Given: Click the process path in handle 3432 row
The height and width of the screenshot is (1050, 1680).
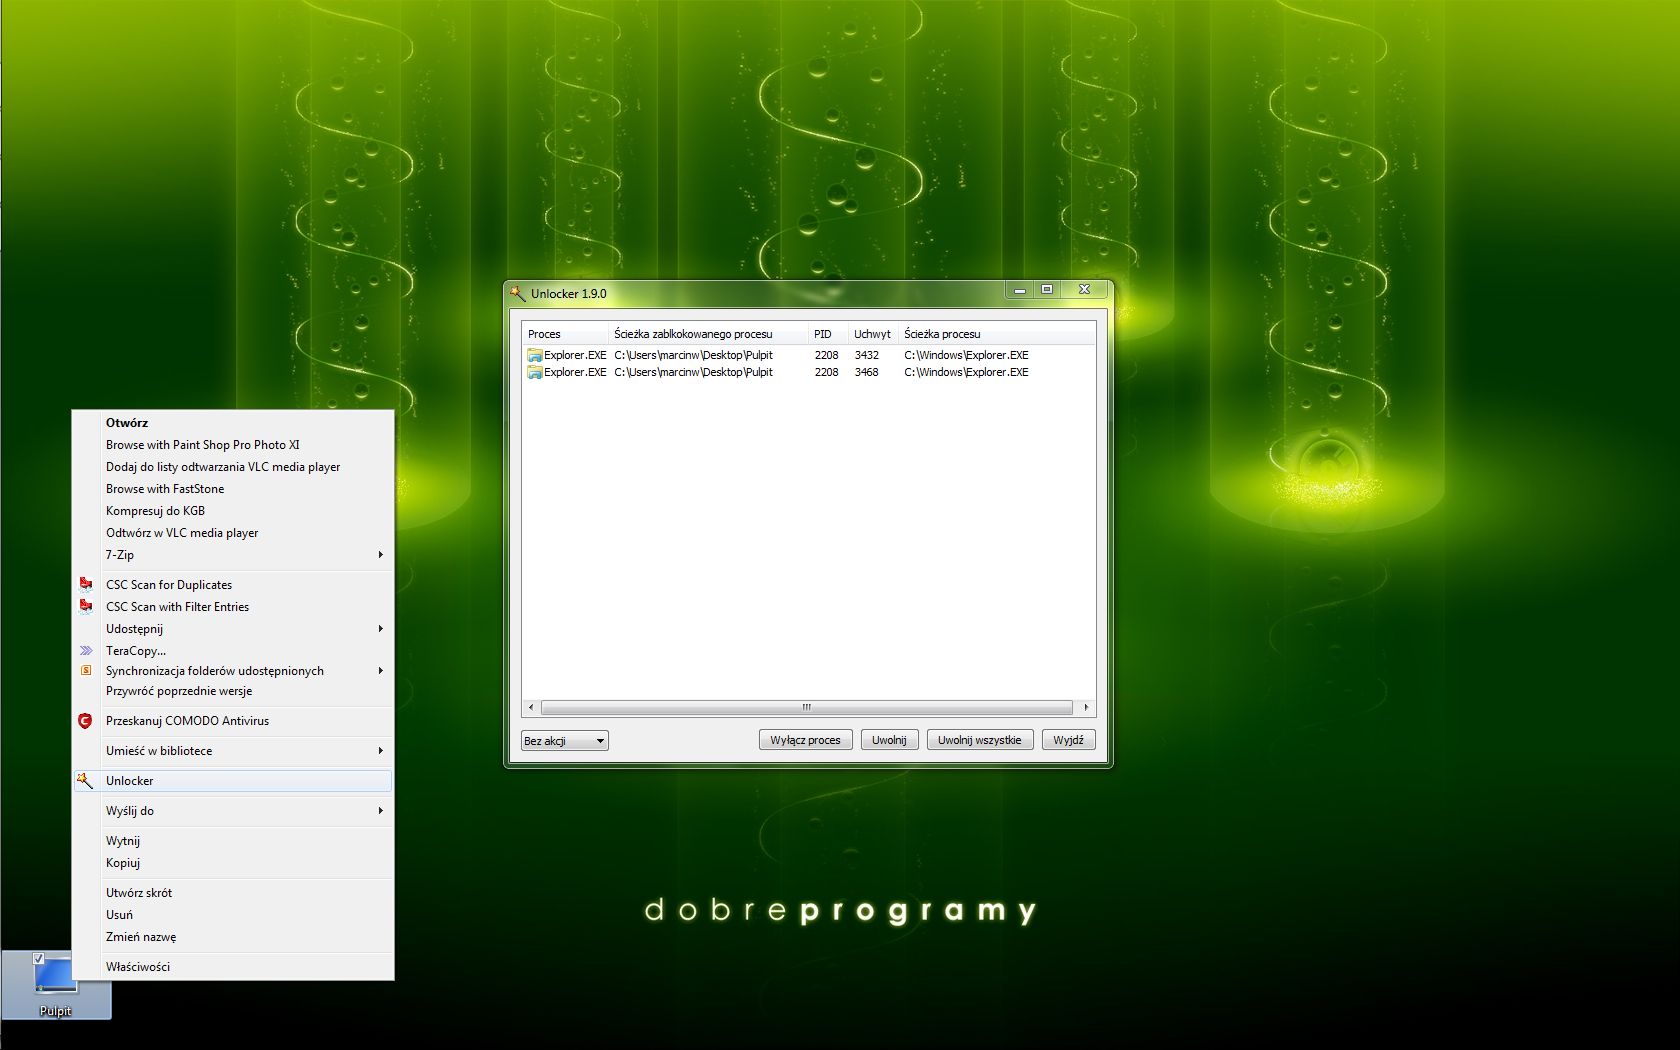Looking at the screenshot, I should 966,355.
